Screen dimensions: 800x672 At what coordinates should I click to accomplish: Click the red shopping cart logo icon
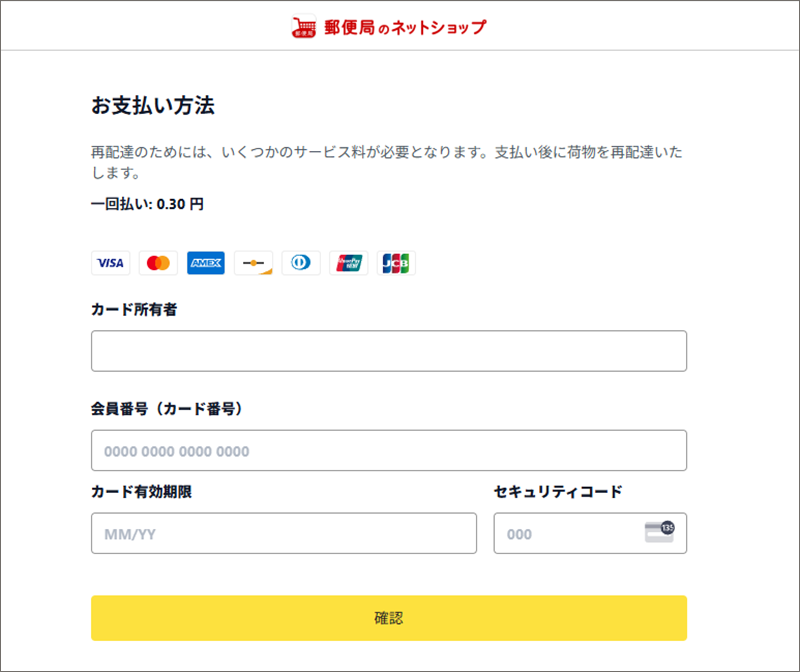(305, 27)
